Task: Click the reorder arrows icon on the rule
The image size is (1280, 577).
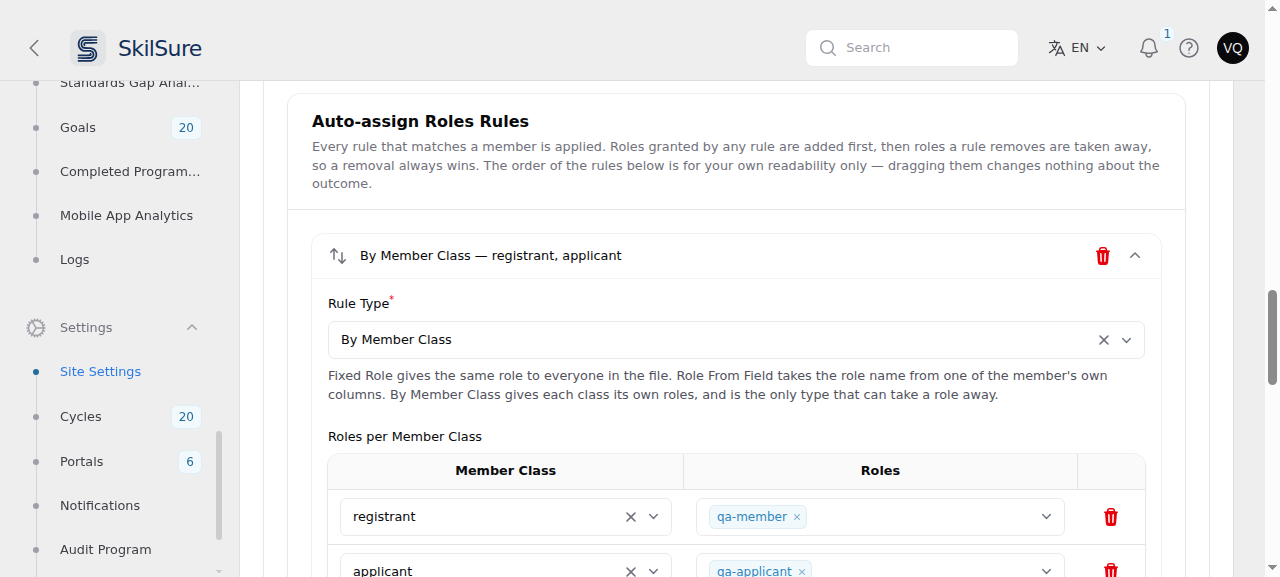Action: (x=338, y=256)
